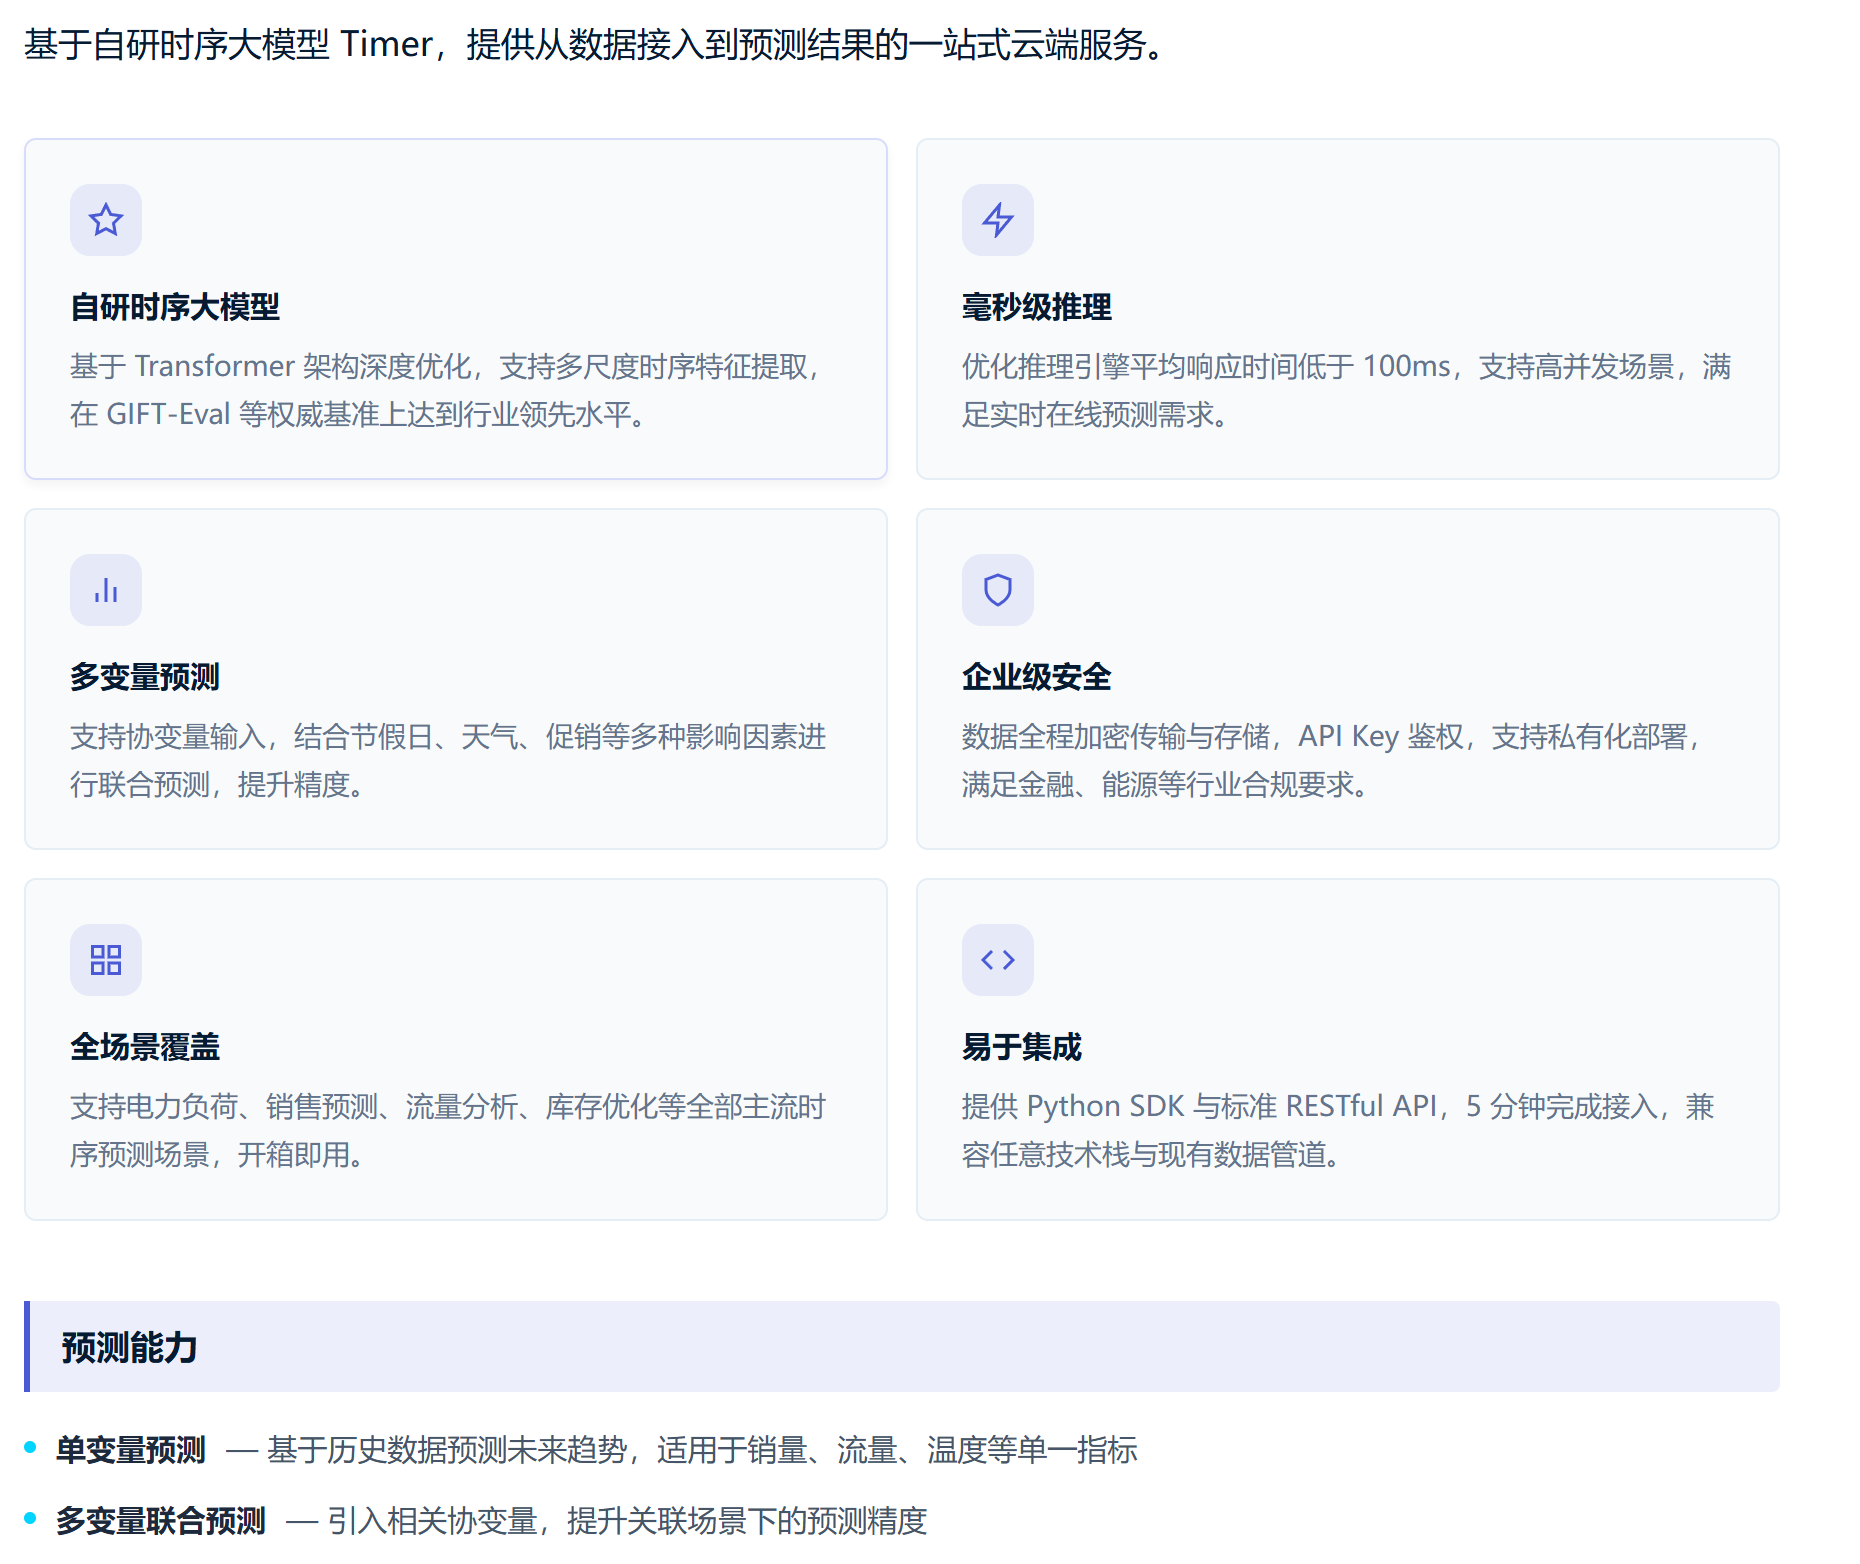Click the 多变量联合预测 bullet label
The height and width of the screenshot is (1564, 1860).
(161, 1521)
